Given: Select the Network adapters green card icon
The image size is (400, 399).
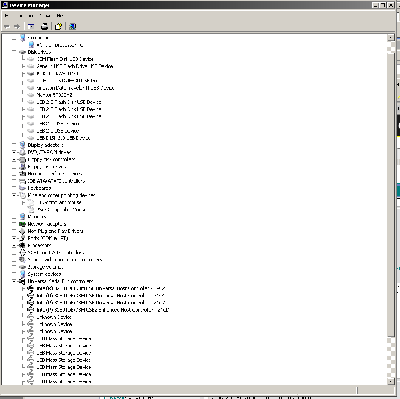Looking at the screenshot, I should point(22,224).
